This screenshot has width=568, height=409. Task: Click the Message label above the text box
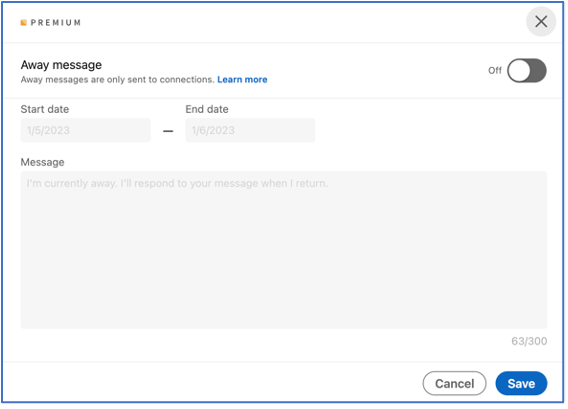pos(42,162)
